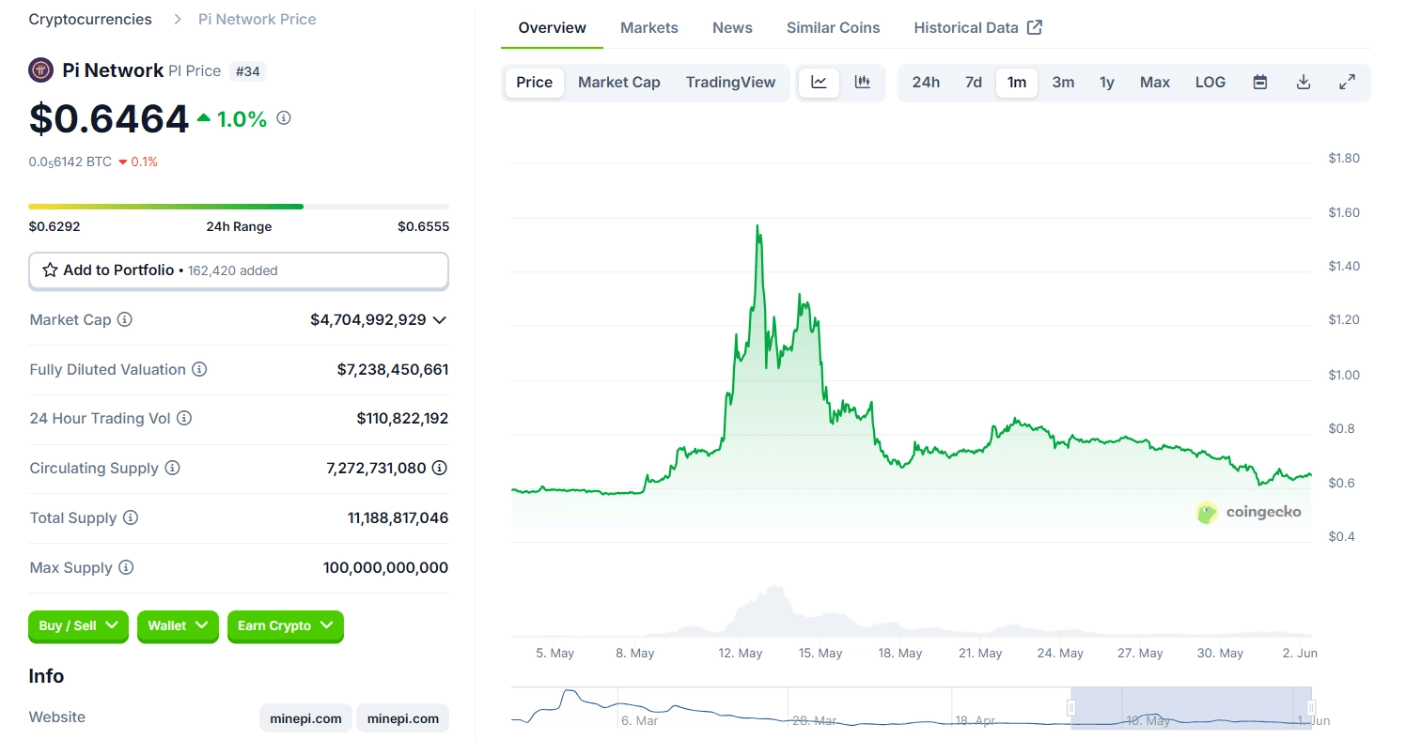Image resolution: width=1421 pixels, height=740 pixels.
Task: Download chart data icon
Action: point(1303,82)
